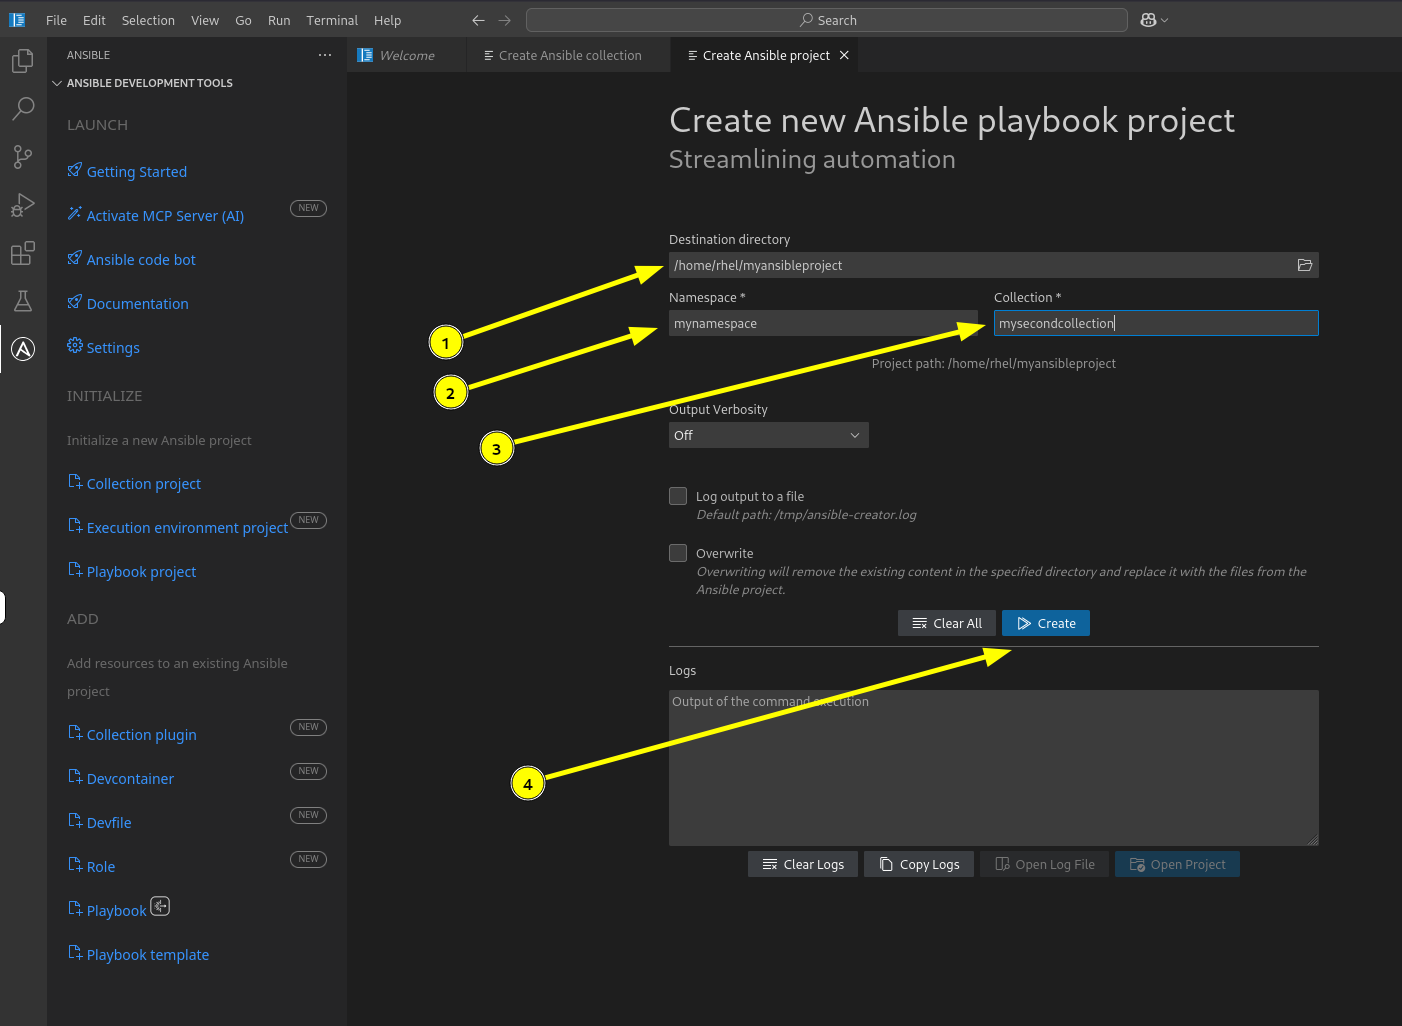Click the new-file icon beside Devcontainer
Viewport: 1402px width, 1026px height.
point(75,777)
